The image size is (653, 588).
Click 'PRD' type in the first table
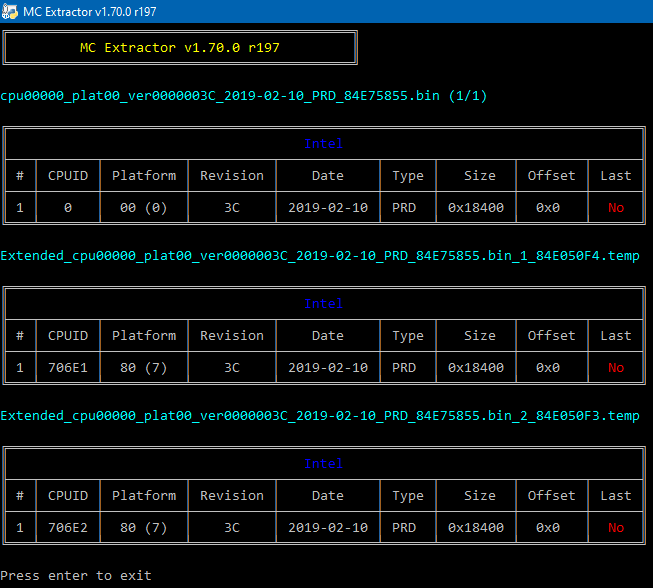(x=404, y=207)
